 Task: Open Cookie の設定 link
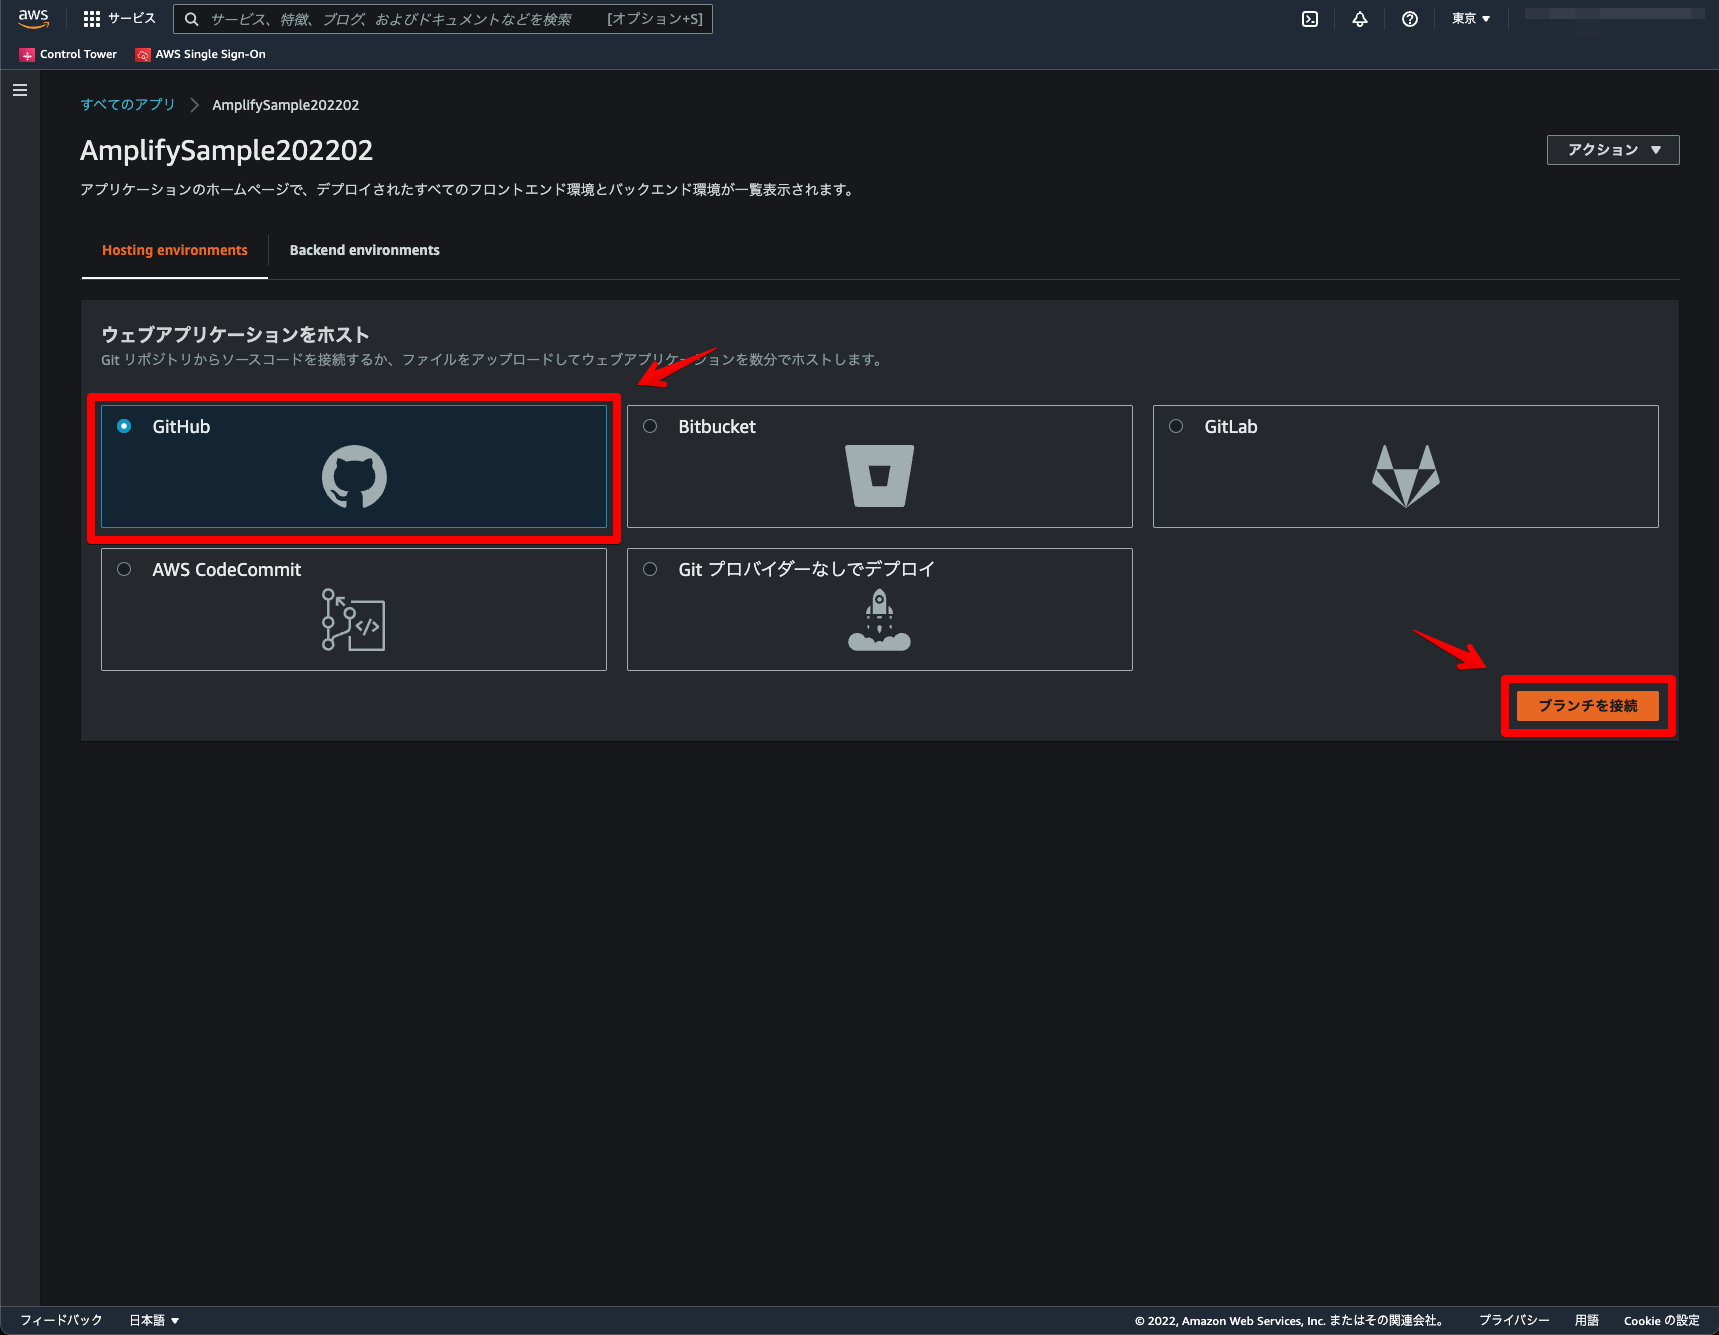(x=1662, y=1320)
